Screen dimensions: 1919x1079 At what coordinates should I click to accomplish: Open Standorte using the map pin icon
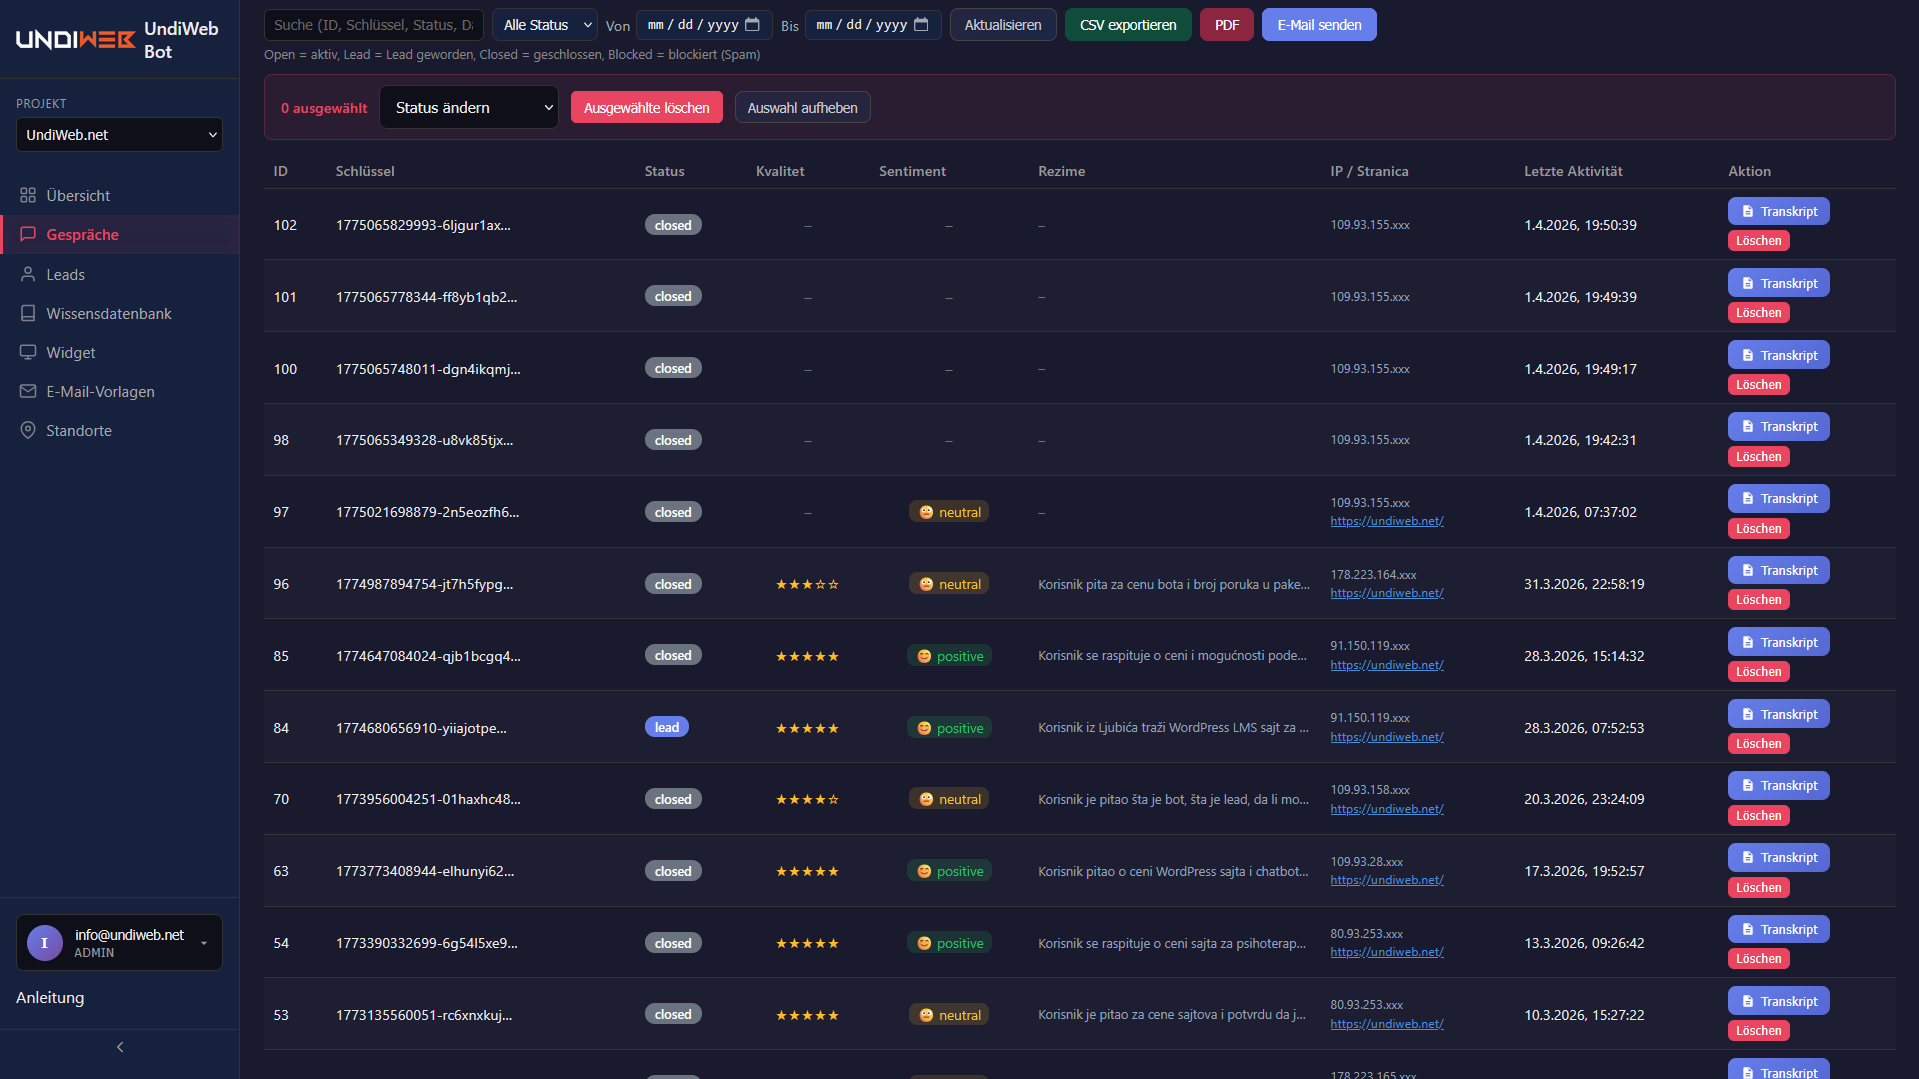pos(27,430)
